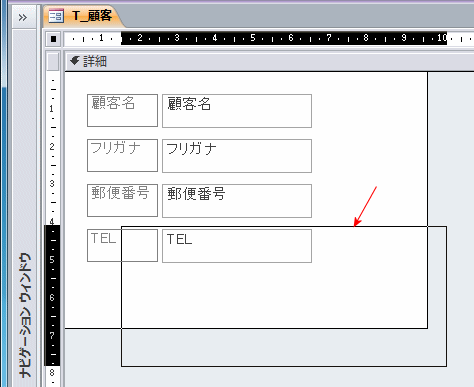Select the 郵便番号 text box
This screenshot has width=474, height=387.
(237, 201)
